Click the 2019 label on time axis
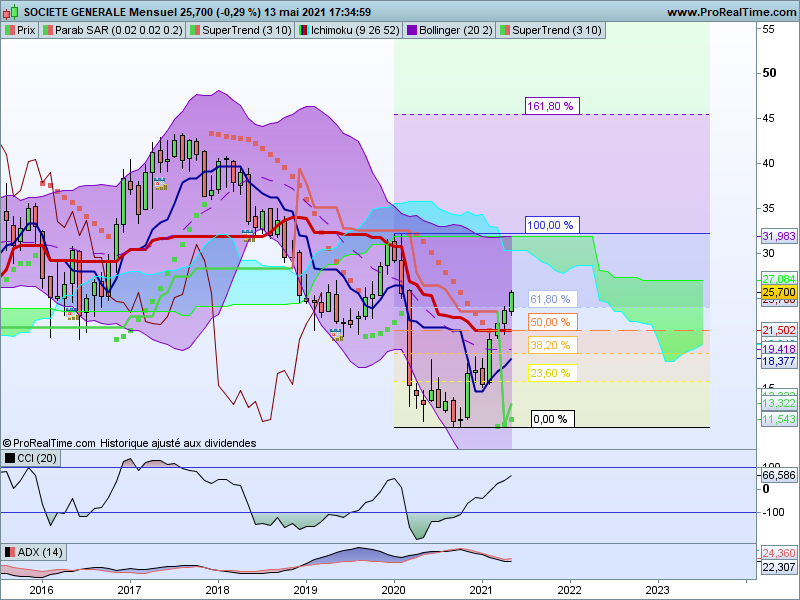This screenshot has height=600, width=800. tap(306, 590)
